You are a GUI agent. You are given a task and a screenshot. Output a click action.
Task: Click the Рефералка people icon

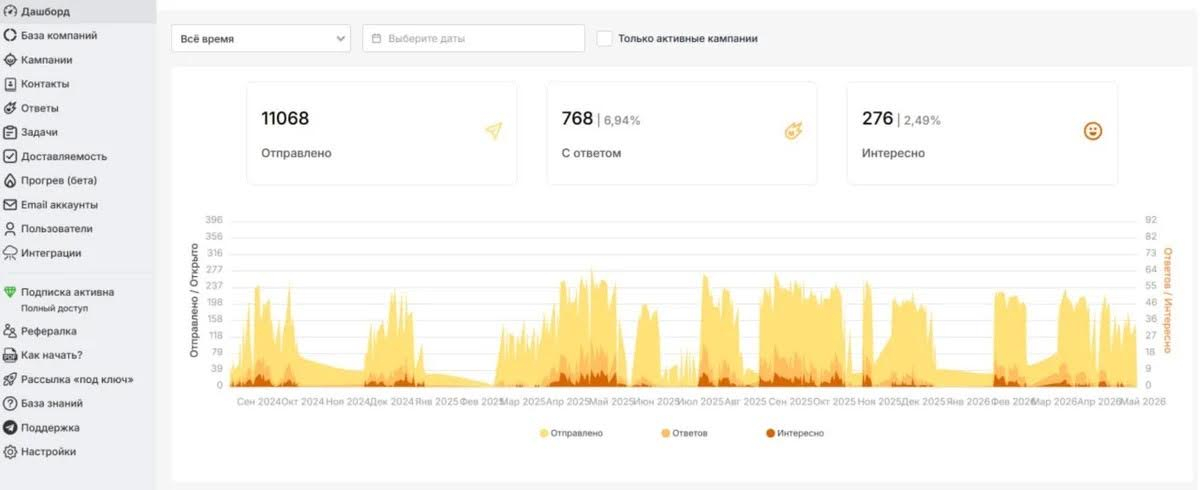pos(10,331)
